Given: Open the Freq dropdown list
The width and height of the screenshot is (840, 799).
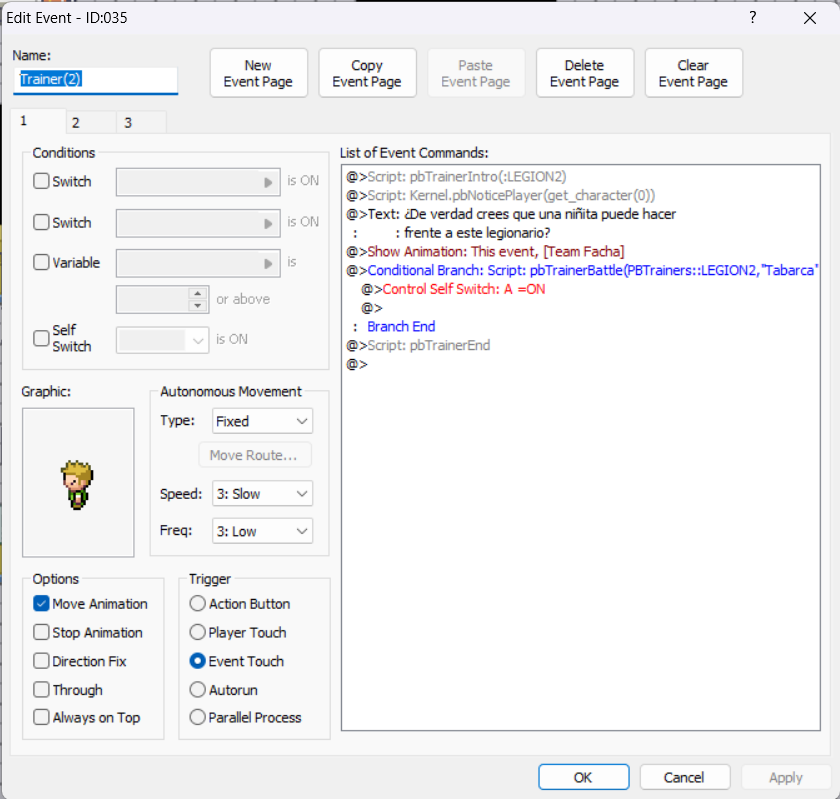Looking at the screenshot, I should pos(261,531).
